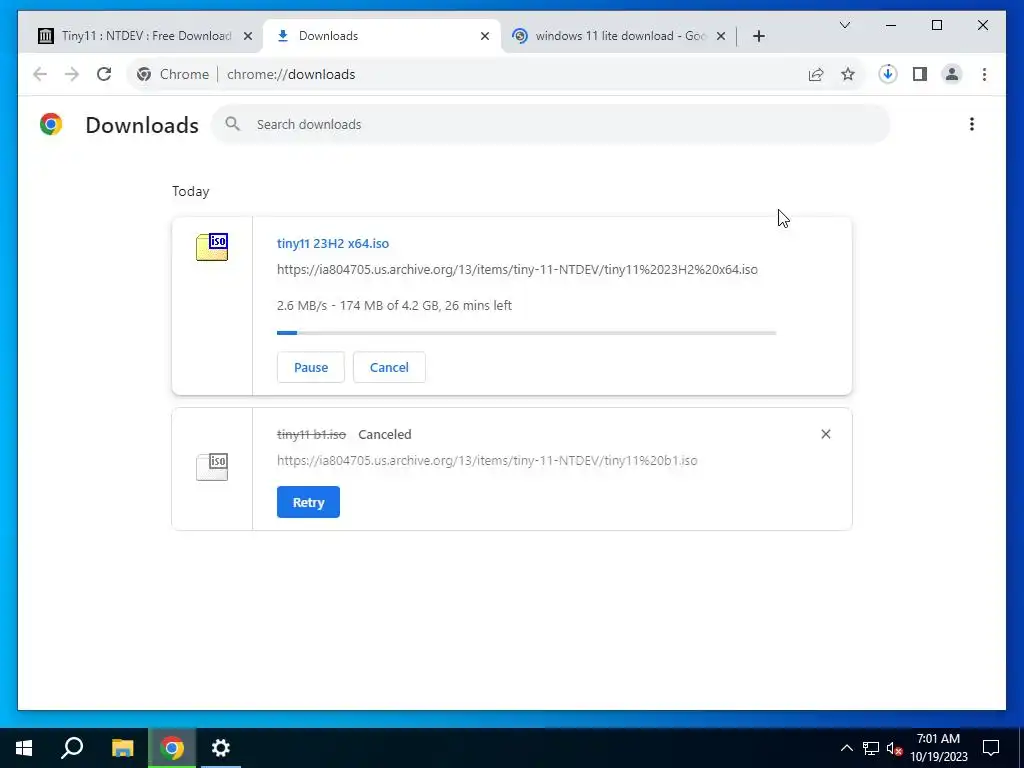Open tiny11 23H2 x64.iso file link

click(332, 244)
